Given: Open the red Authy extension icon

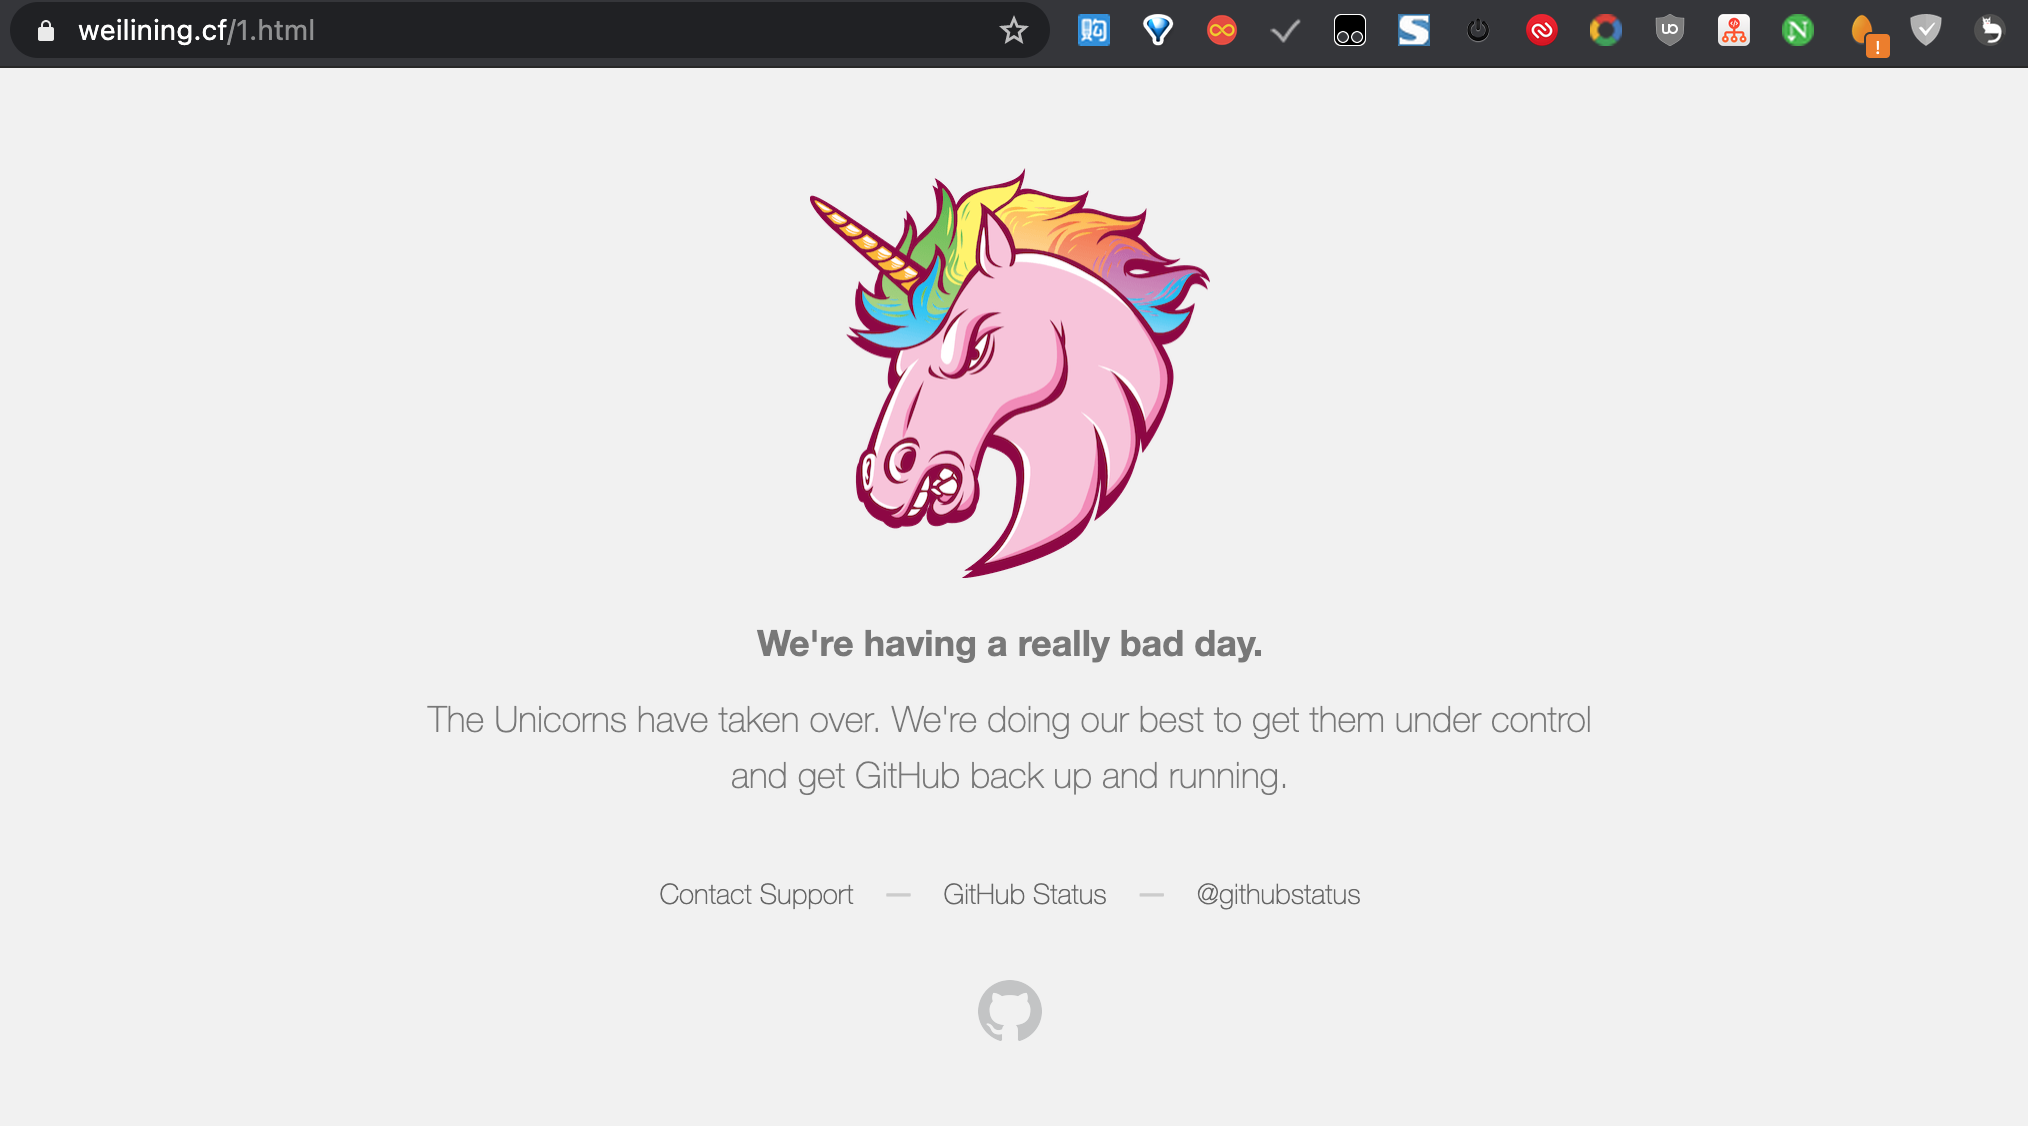Looking at the screenshot, I should pos(1541,31).
